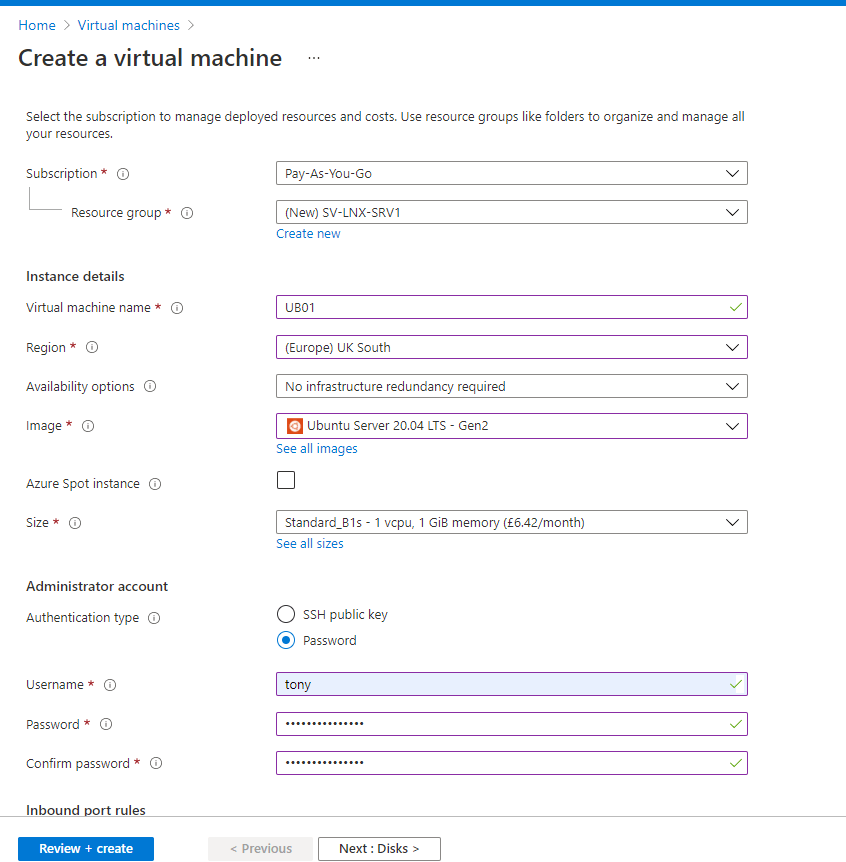Screen dimensions: 846x862
Task: Enable the Azure Spot instance checkbox
Action: [x=286, y=480]
